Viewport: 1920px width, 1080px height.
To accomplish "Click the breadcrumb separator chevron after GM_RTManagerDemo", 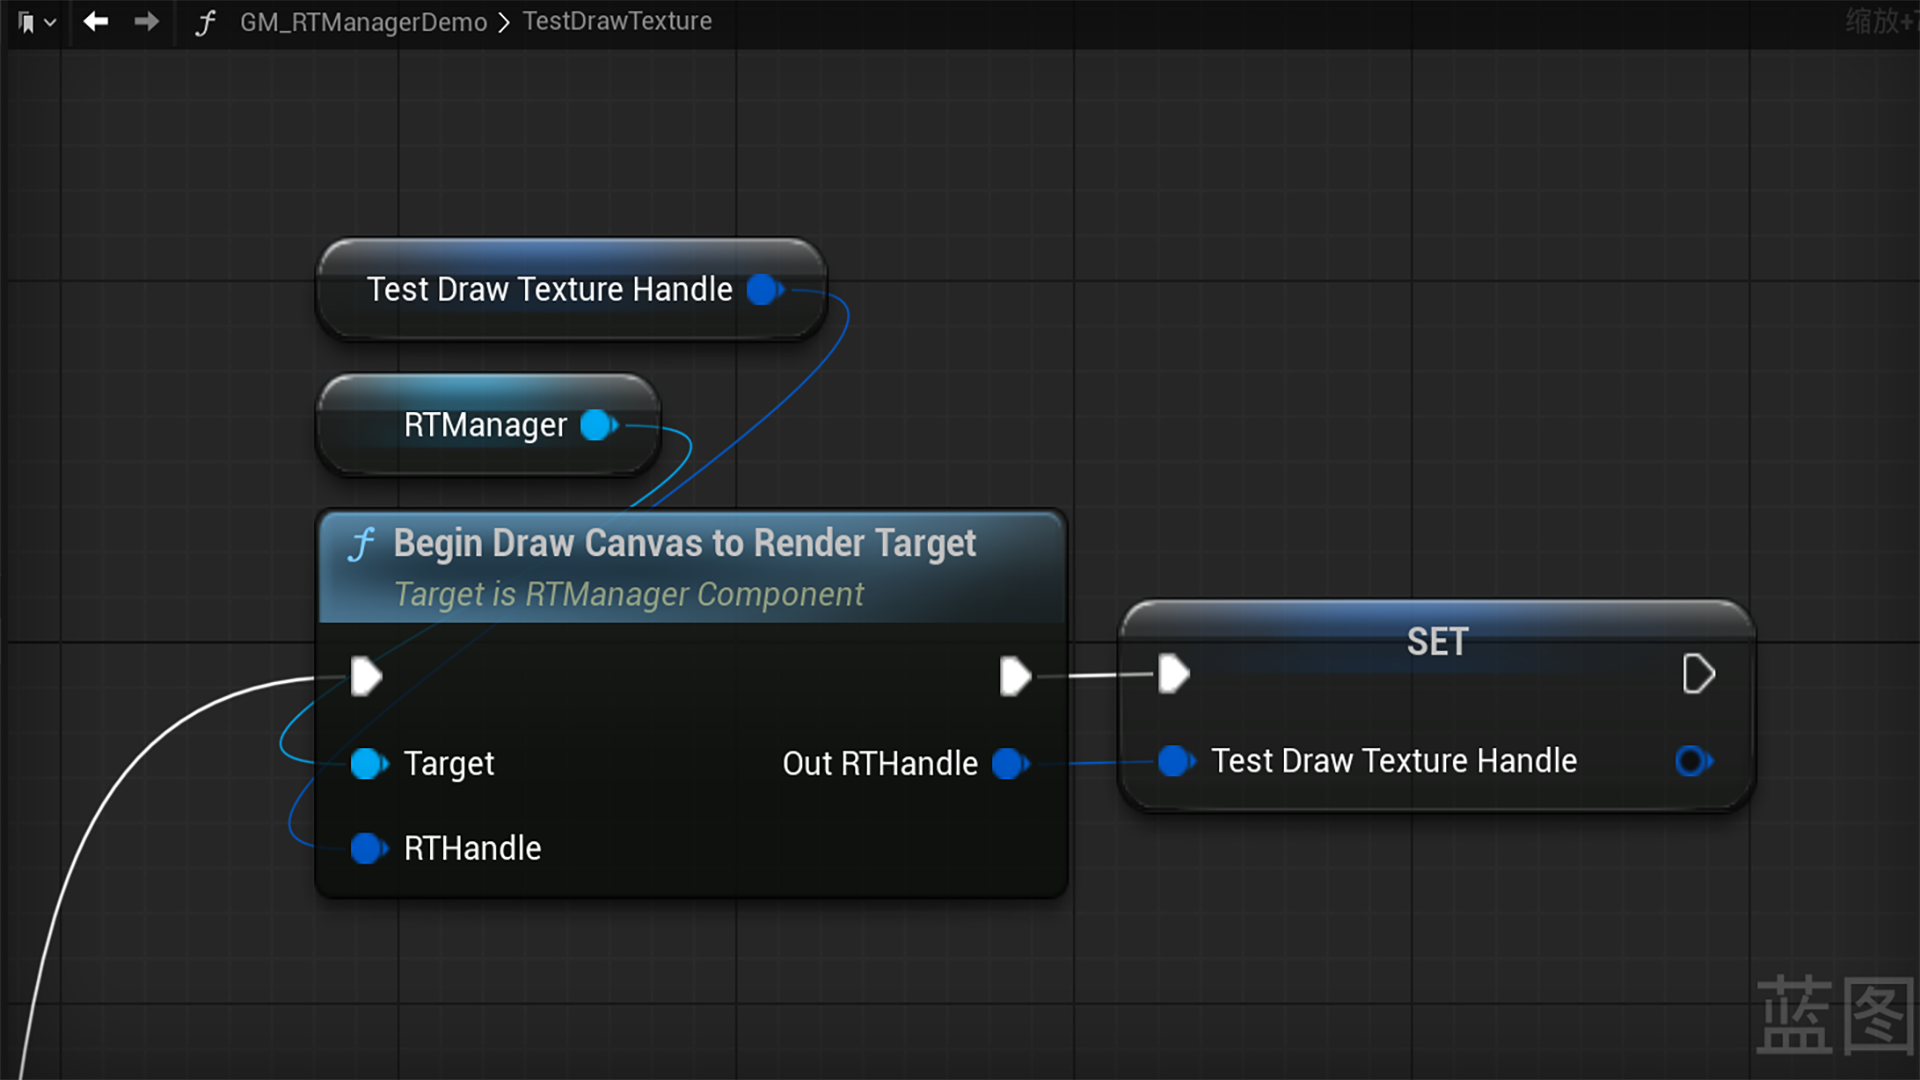I will tap(504, 22).
